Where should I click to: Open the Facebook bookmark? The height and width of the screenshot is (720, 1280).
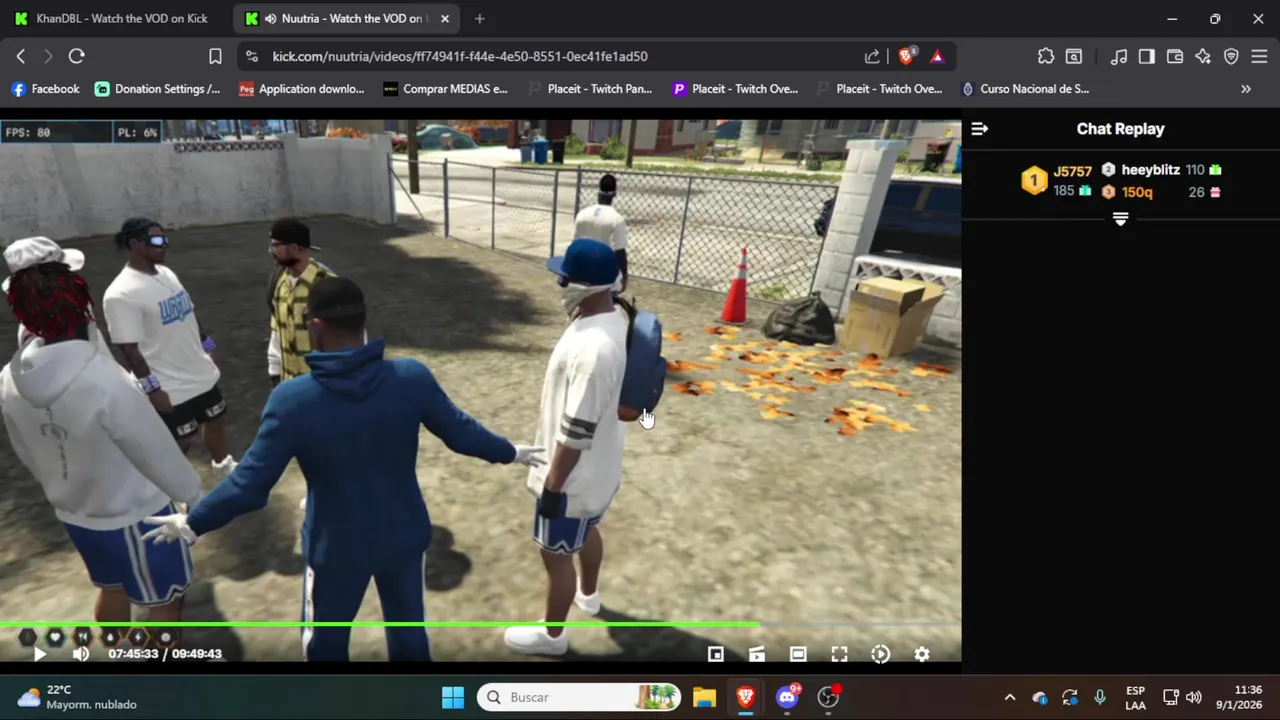[x=45, y=89]
